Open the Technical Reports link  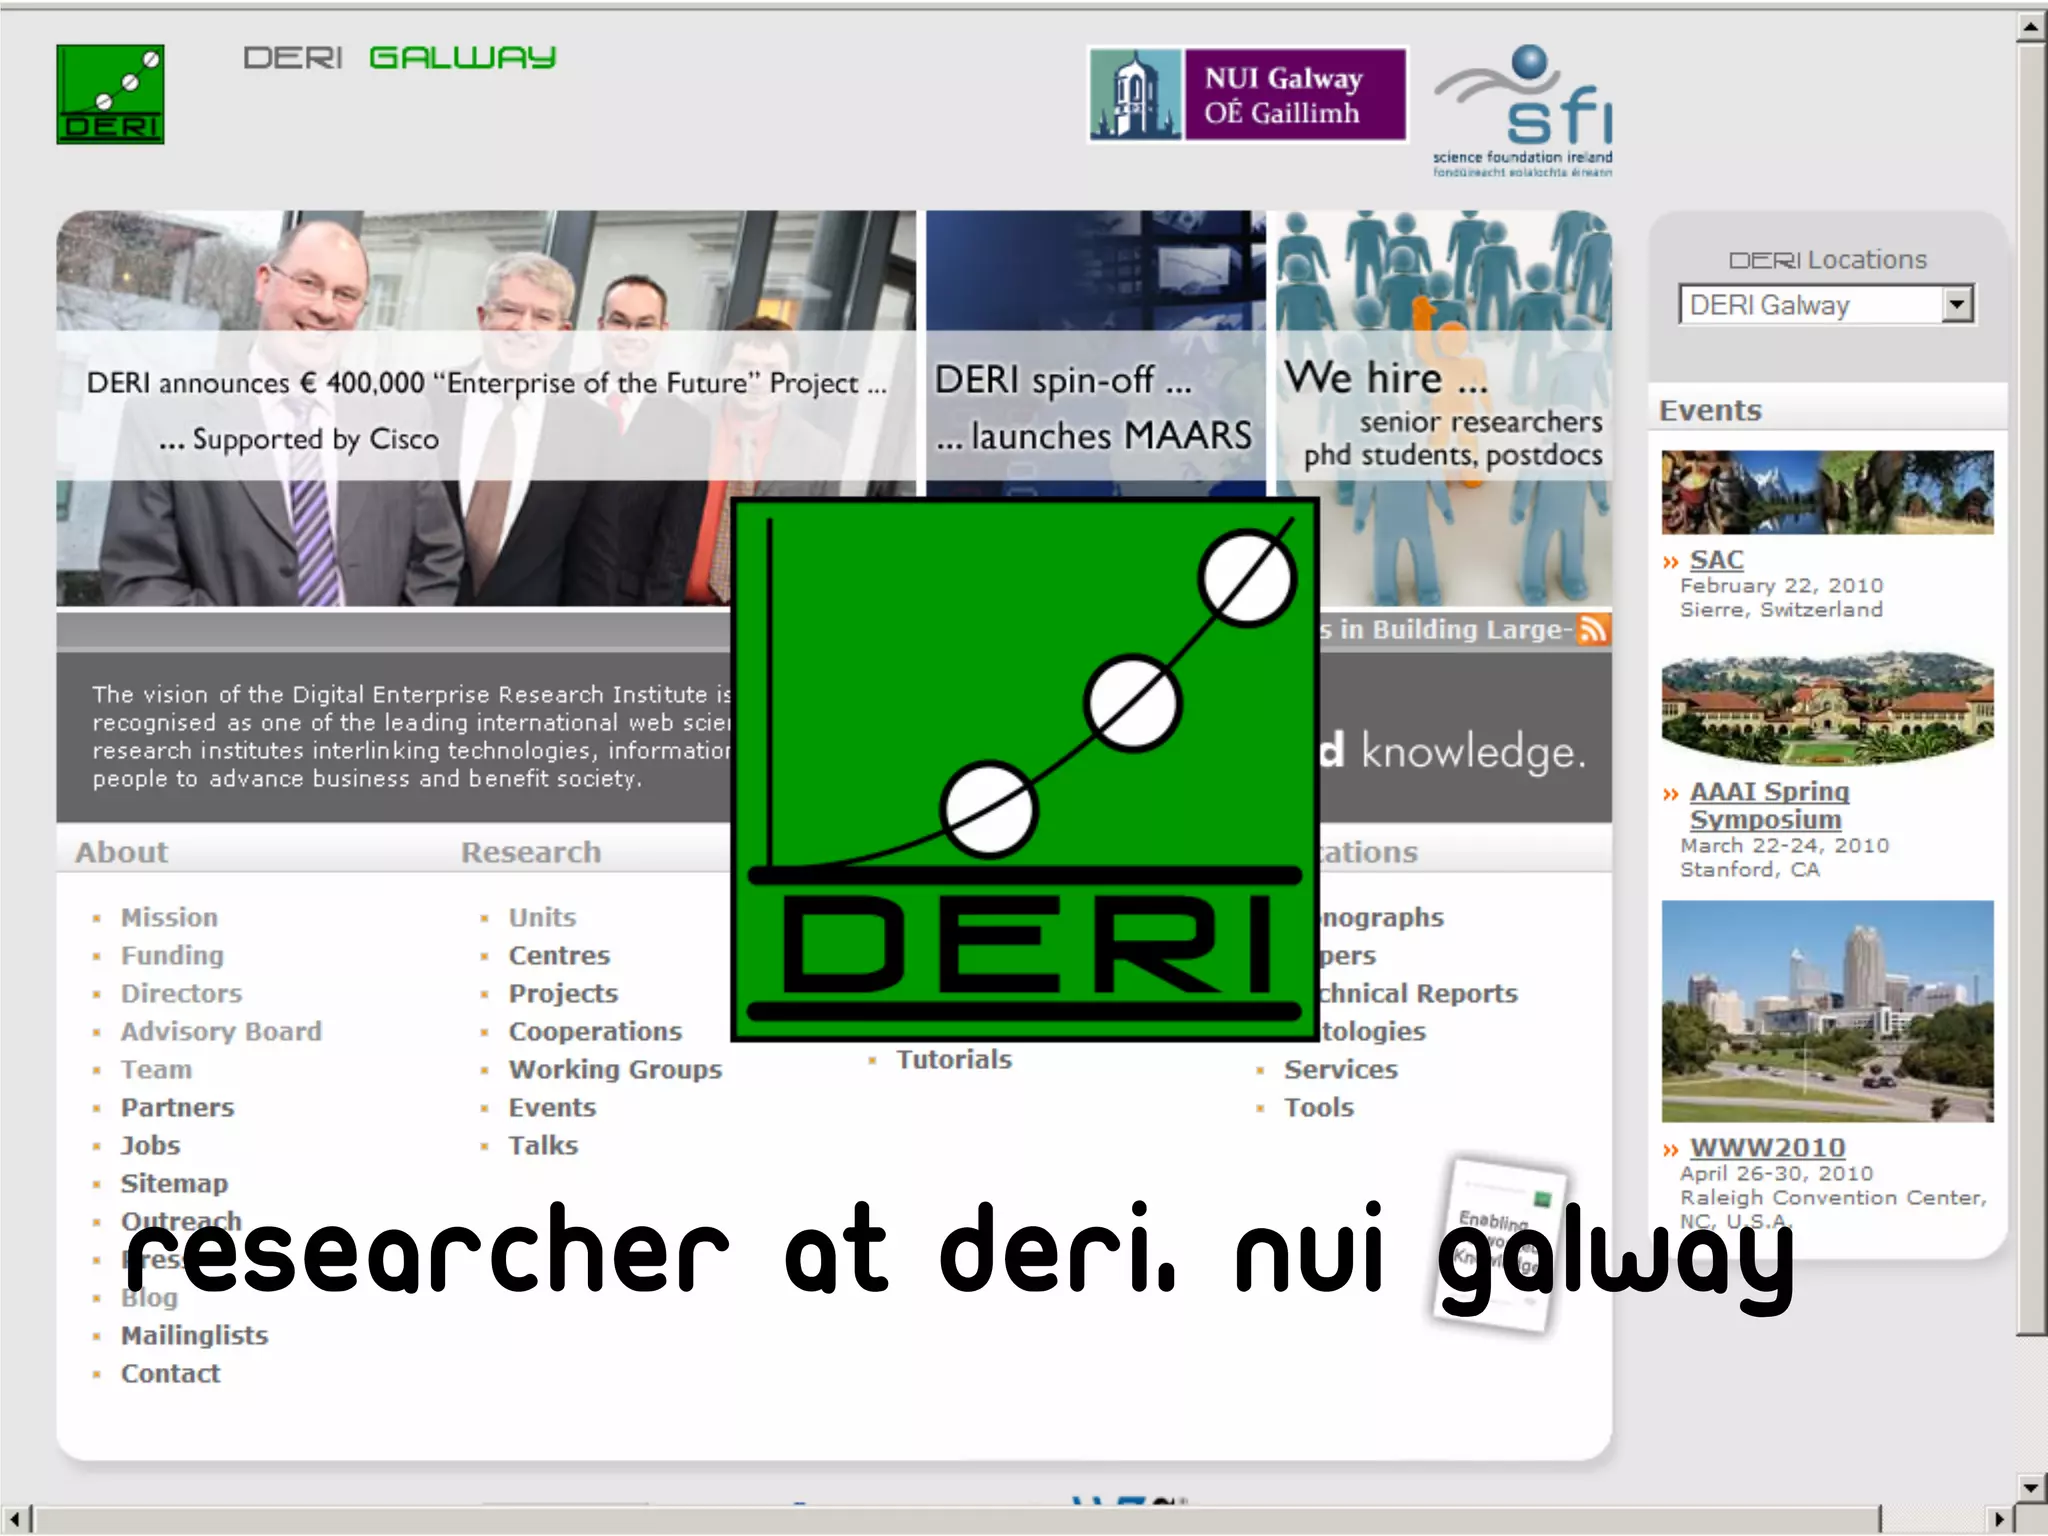[1419, 993]
